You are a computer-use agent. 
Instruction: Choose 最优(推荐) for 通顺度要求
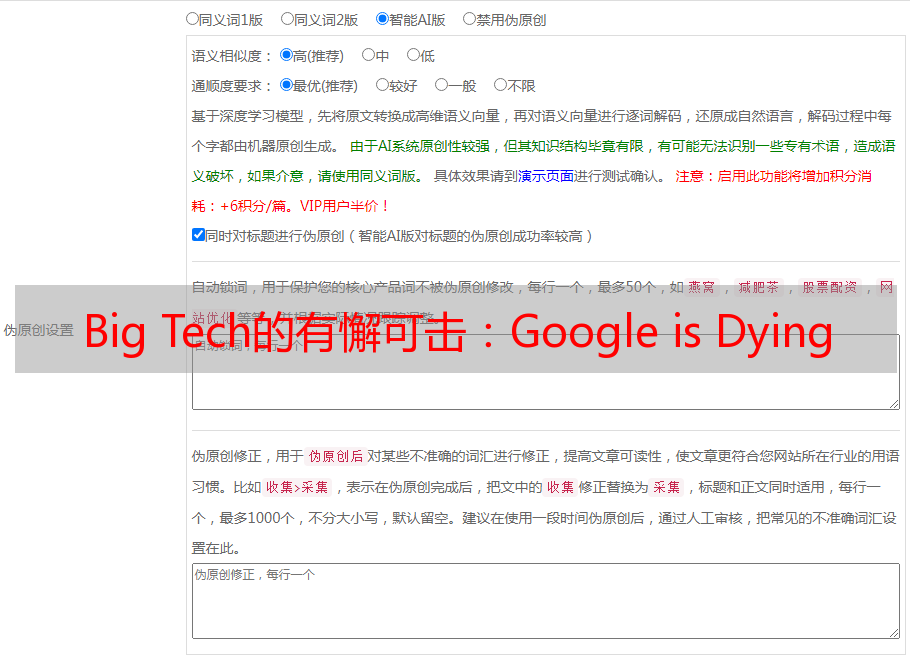coord(287,85)
